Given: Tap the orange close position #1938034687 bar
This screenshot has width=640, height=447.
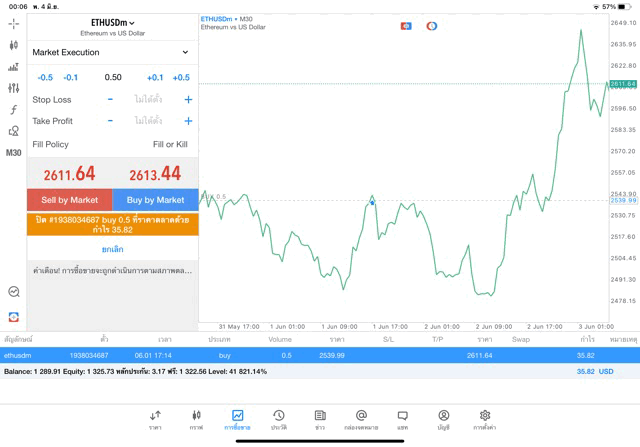Looking at the screenshot, I should [112, 223].
